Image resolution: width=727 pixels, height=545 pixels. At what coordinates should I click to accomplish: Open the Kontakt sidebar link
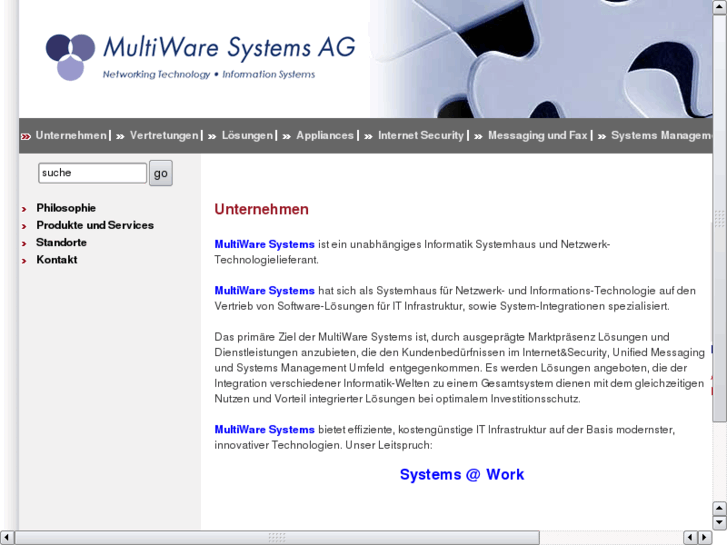(x=57, y=260)
